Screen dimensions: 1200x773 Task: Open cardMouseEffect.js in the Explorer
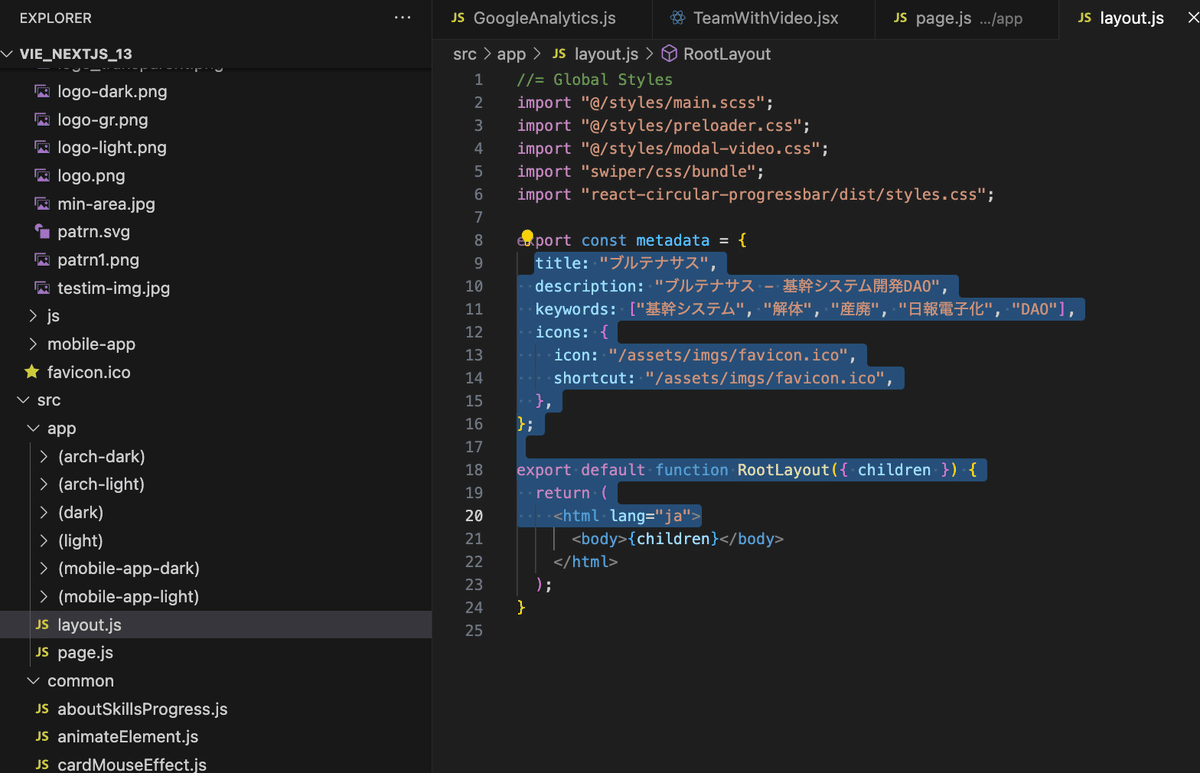pos(132,765)
